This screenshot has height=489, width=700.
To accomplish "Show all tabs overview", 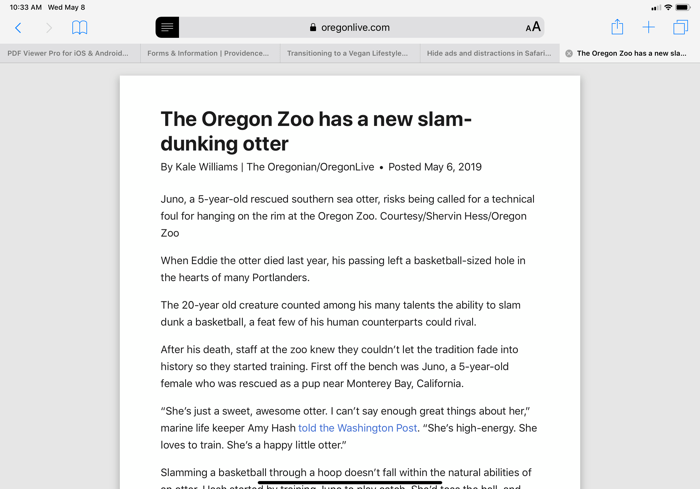I will pyautogui.click(x=680, y=28).
